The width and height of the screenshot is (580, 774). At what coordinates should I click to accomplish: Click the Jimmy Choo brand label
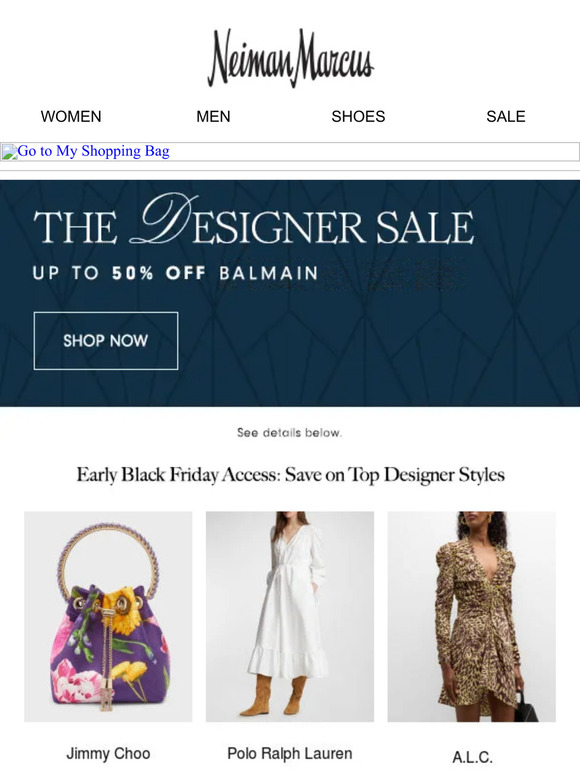click(x=108, y=754)
